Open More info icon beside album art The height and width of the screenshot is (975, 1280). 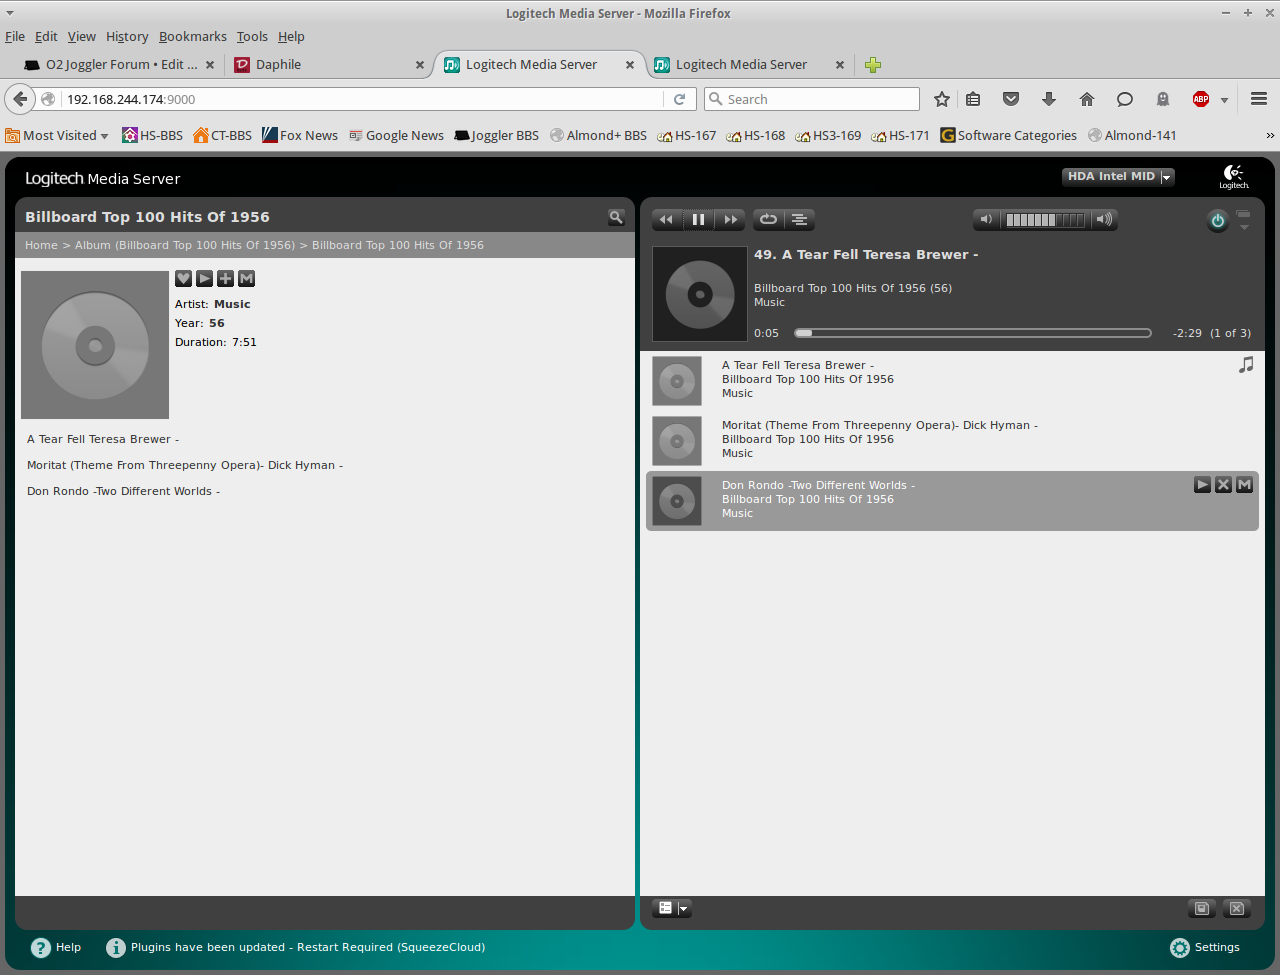[246, 279]
